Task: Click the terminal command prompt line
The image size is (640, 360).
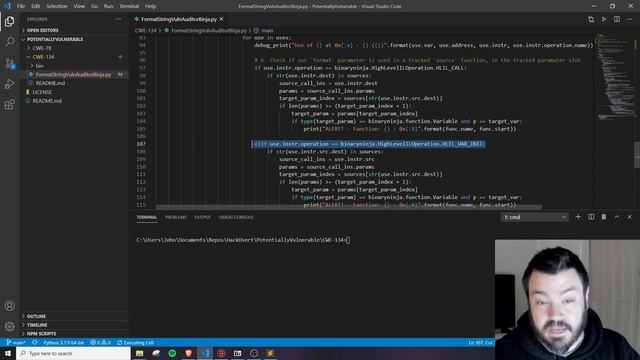Action: tap(243, 240)
